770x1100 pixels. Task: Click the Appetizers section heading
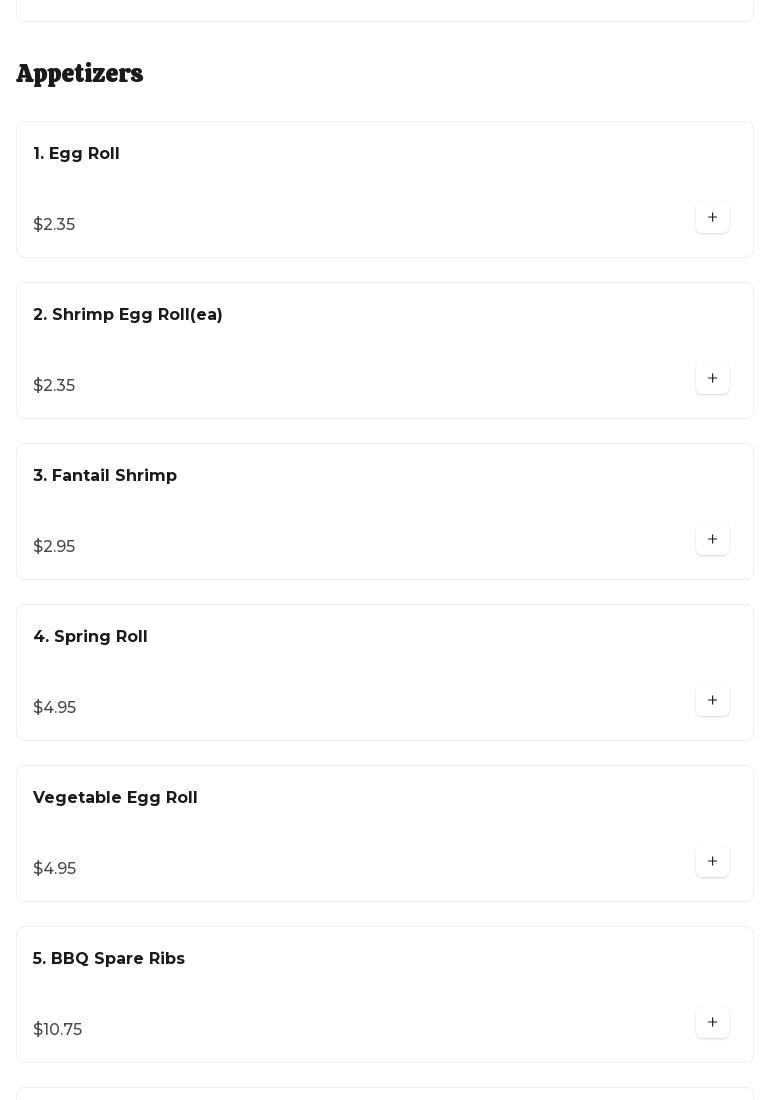click(x=80, y=74)
